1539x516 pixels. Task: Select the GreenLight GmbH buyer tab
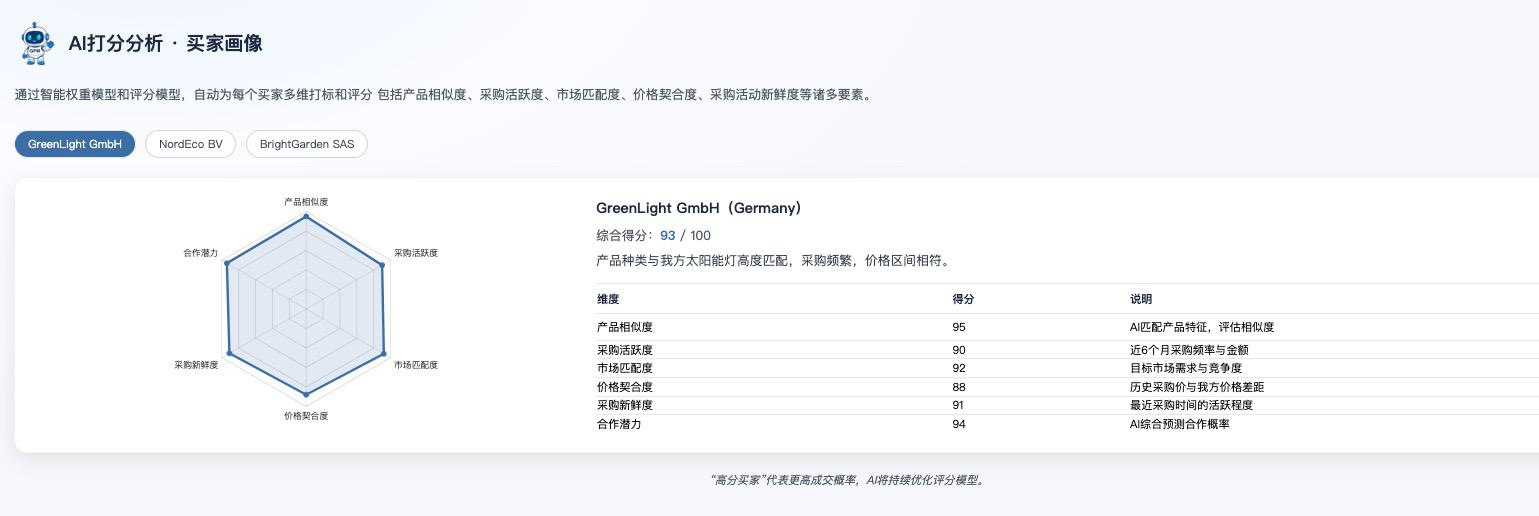coord(75,144)
